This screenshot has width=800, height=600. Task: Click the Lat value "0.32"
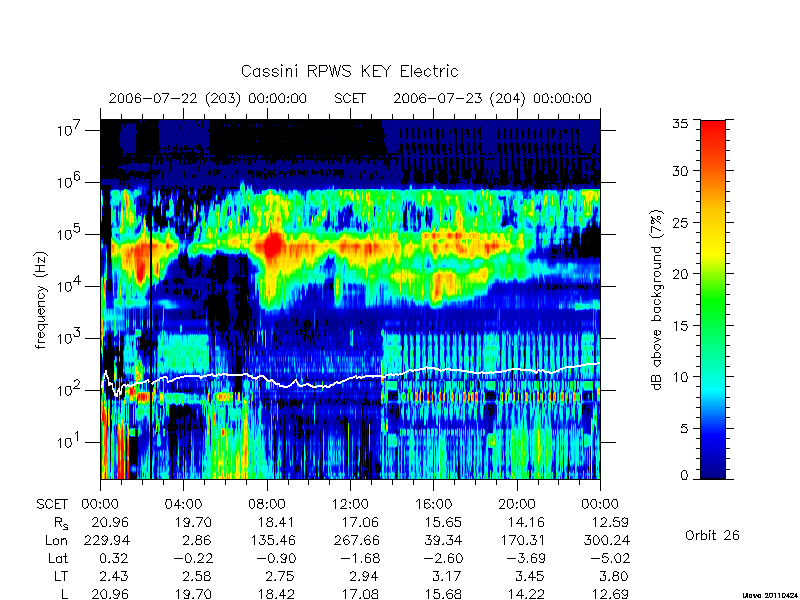pyautogui.click(x=115, y=559)
